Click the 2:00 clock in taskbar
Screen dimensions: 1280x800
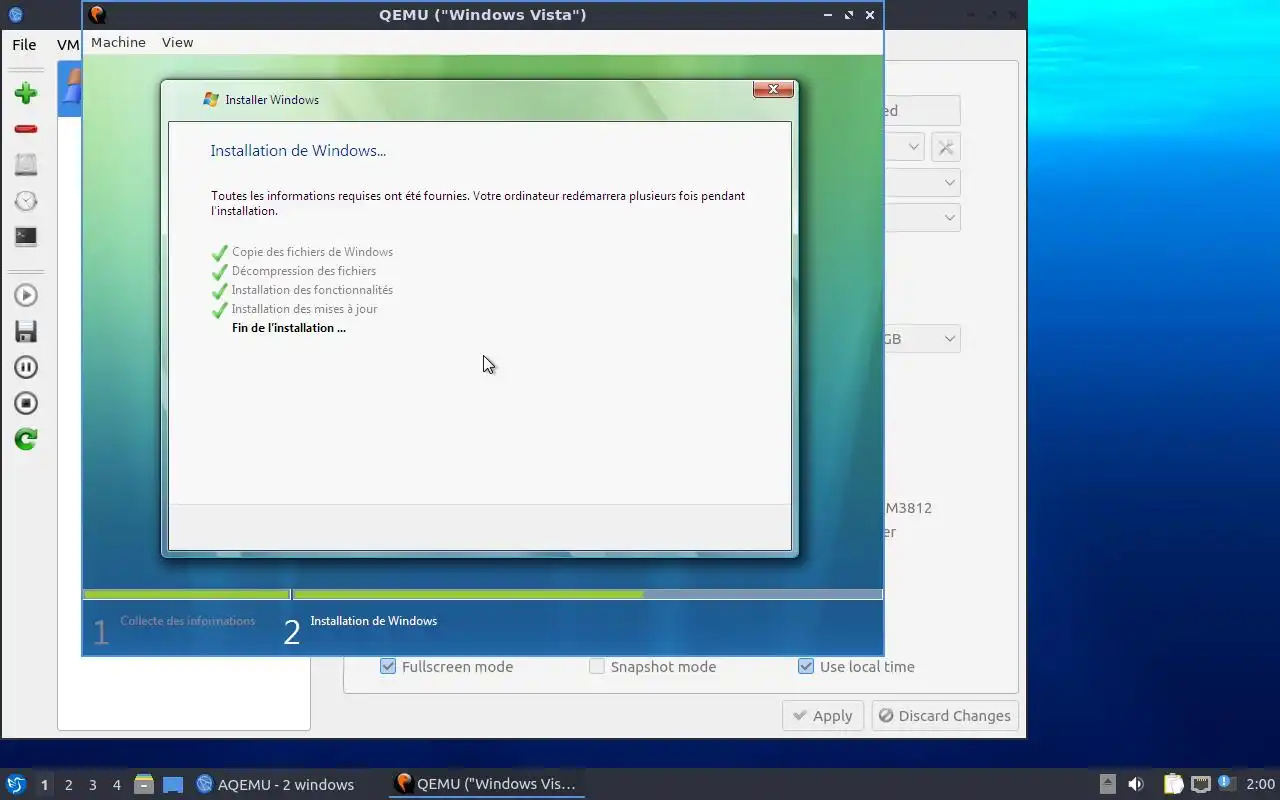pos(1260,784)
